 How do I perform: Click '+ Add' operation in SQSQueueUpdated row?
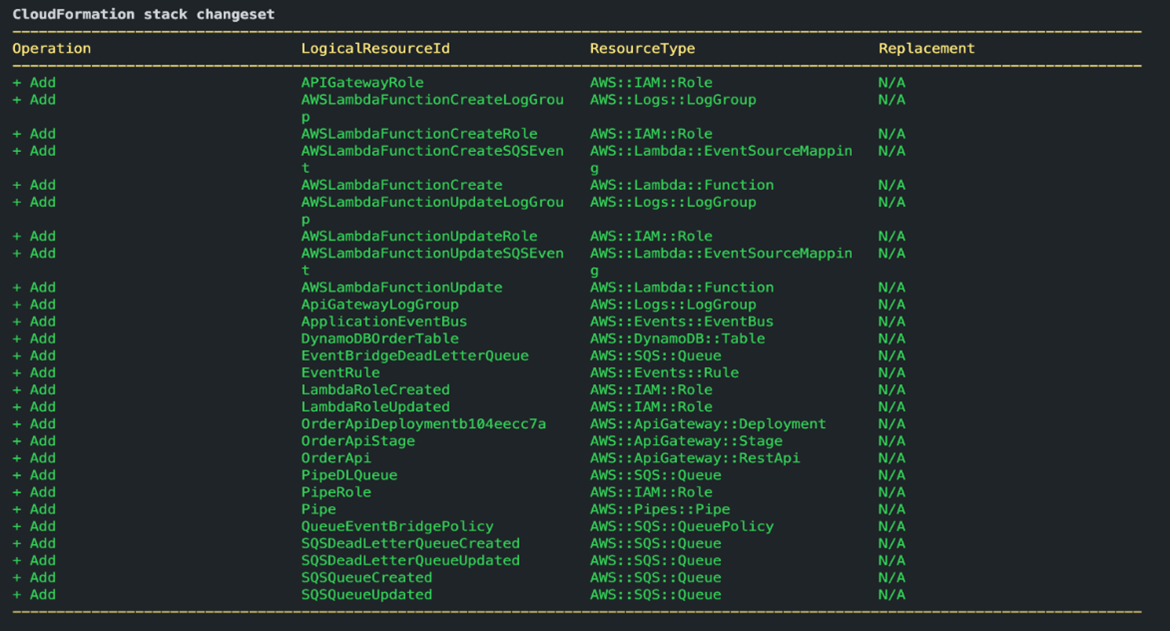point(34,595)
